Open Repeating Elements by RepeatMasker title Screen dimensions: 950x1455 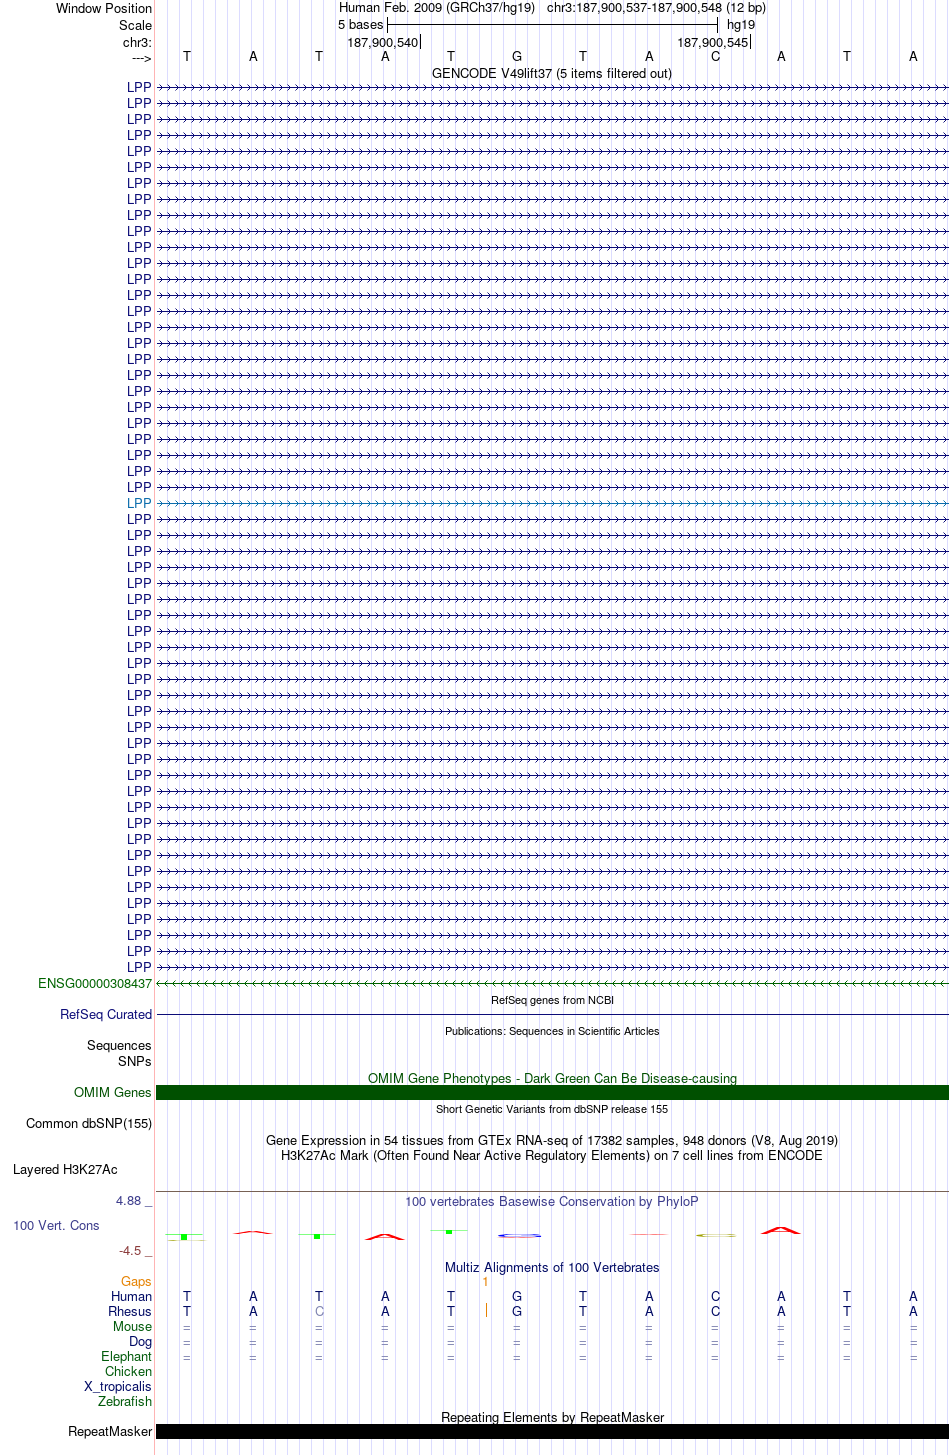tap(552, 1417)
